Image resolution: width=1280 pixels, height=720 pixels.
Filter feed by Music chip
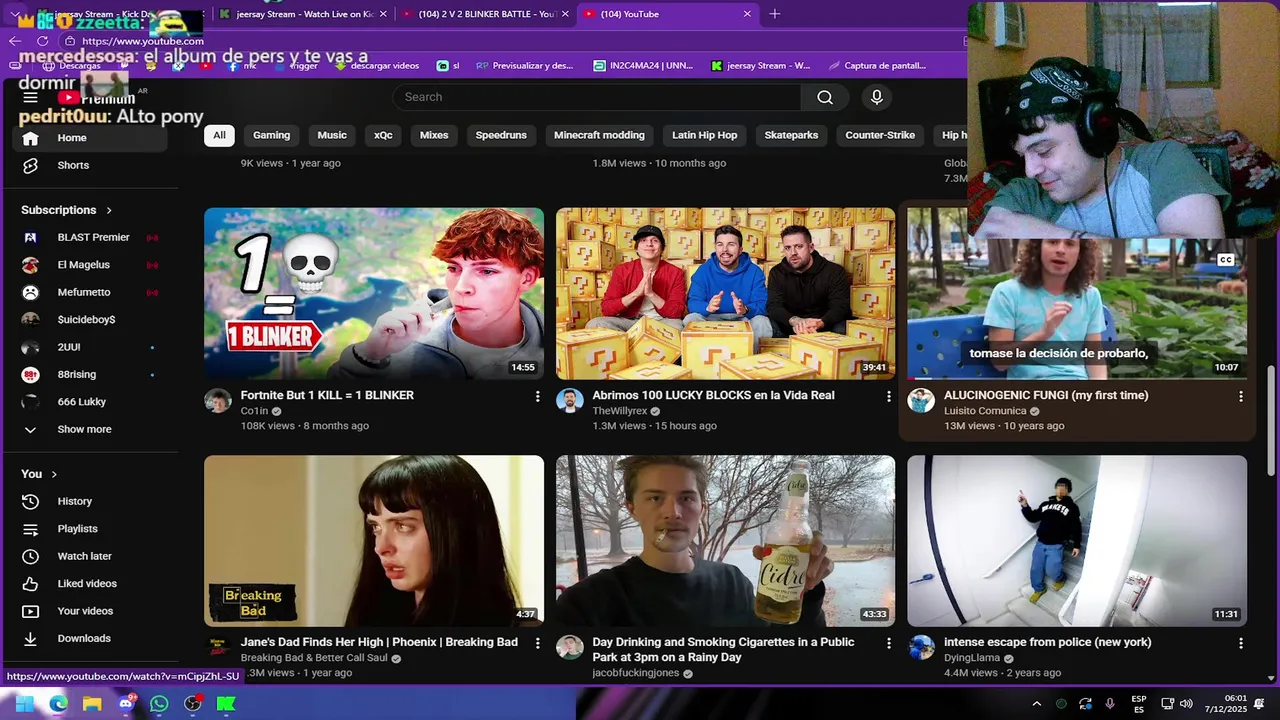(x=332, y=135)
